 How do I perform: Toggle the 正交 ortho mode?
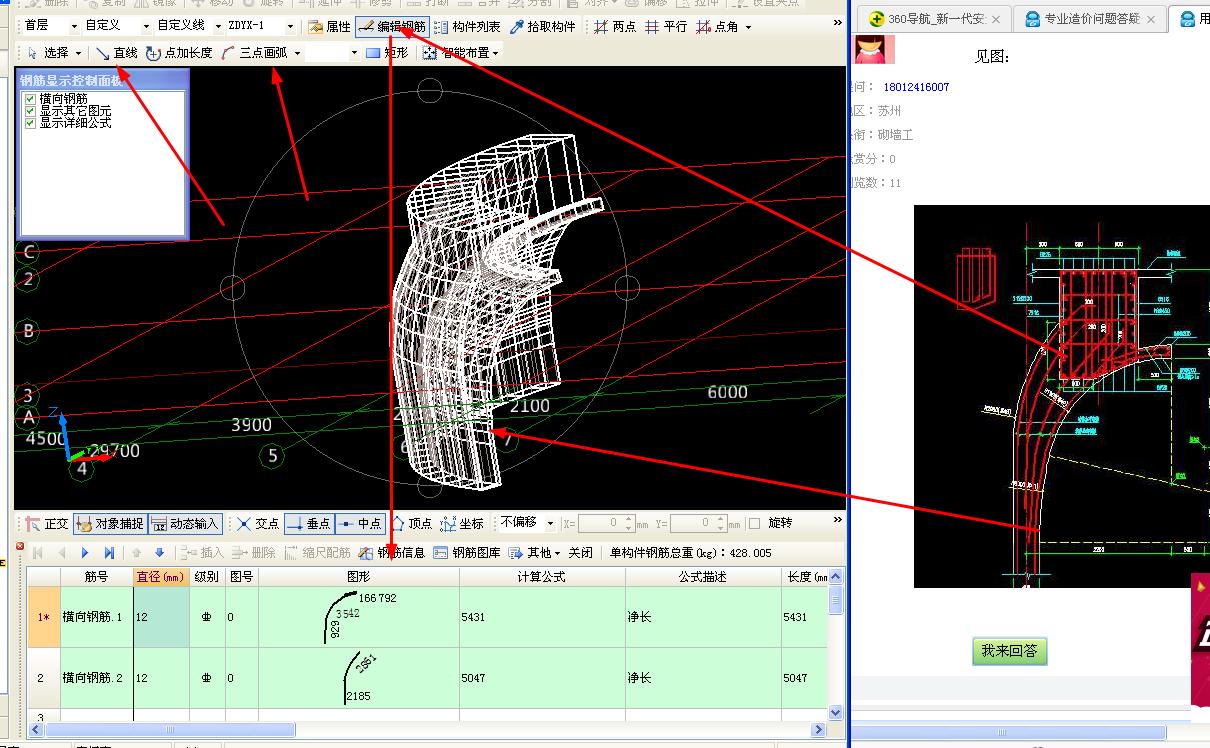pos(47,523)
